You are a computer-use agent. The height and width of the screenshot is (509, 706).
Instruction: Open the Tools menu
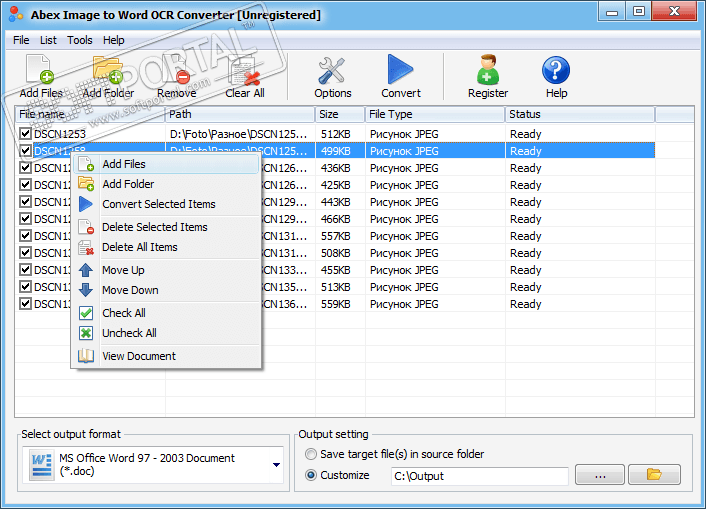(80, 40)
